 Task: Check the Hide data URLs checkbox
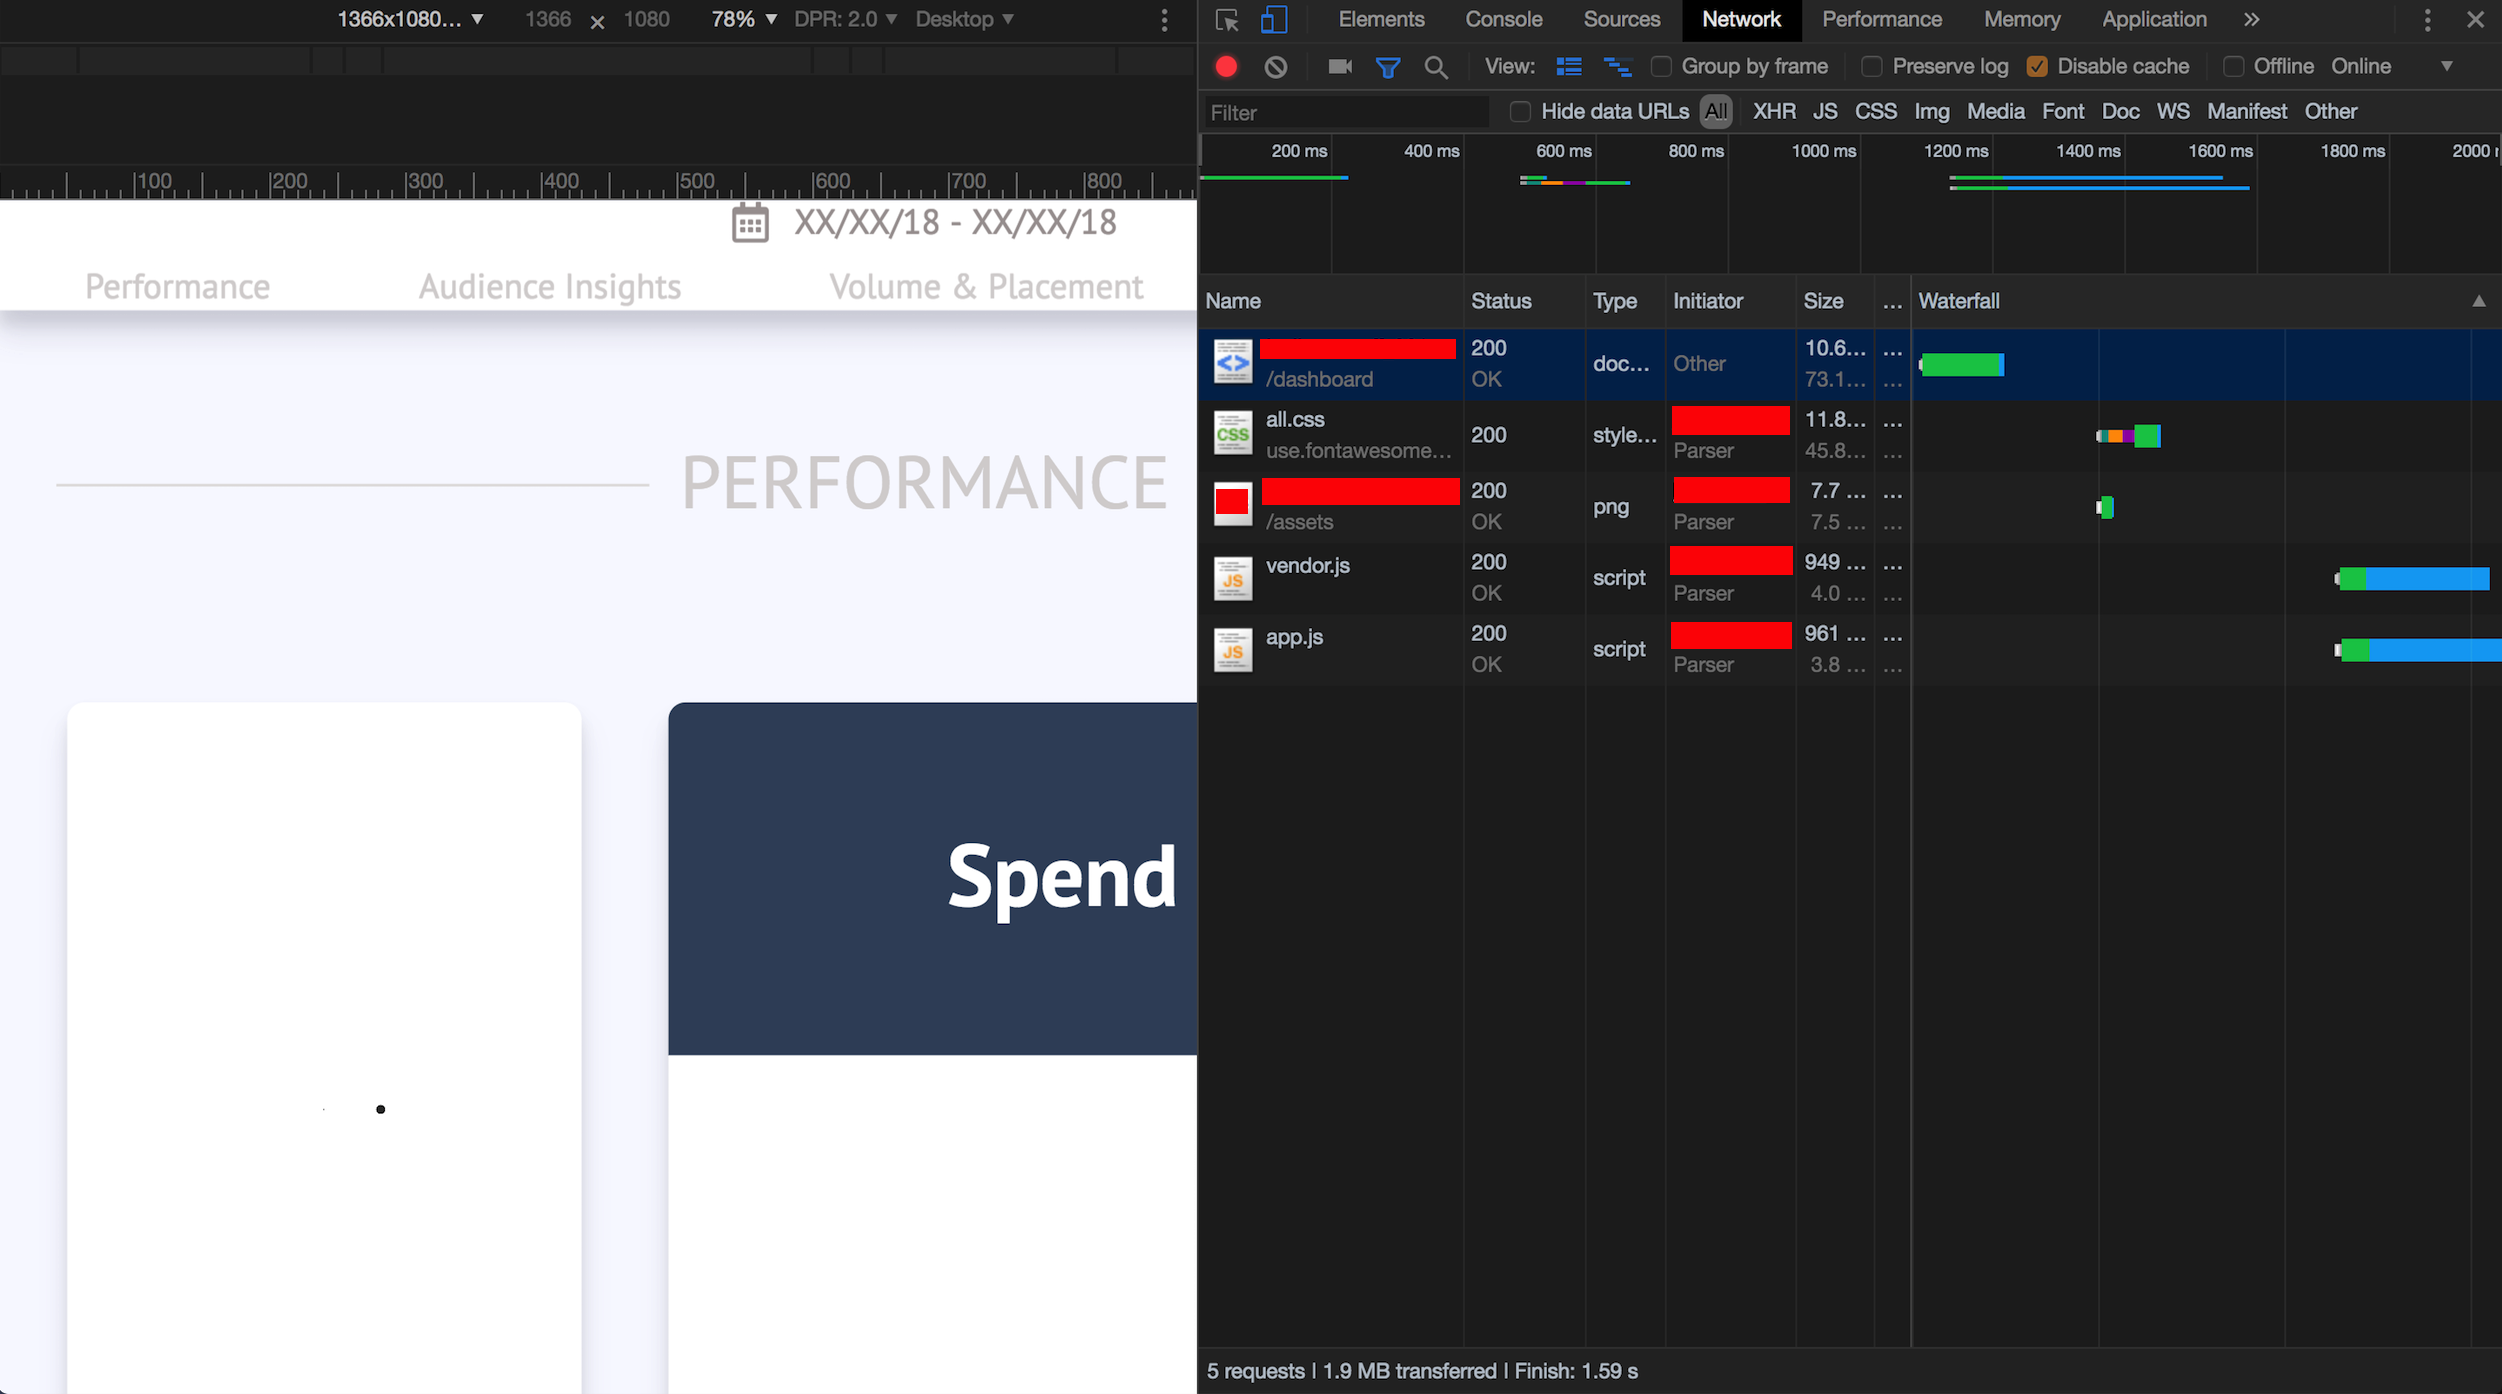tap(1519, 112)
